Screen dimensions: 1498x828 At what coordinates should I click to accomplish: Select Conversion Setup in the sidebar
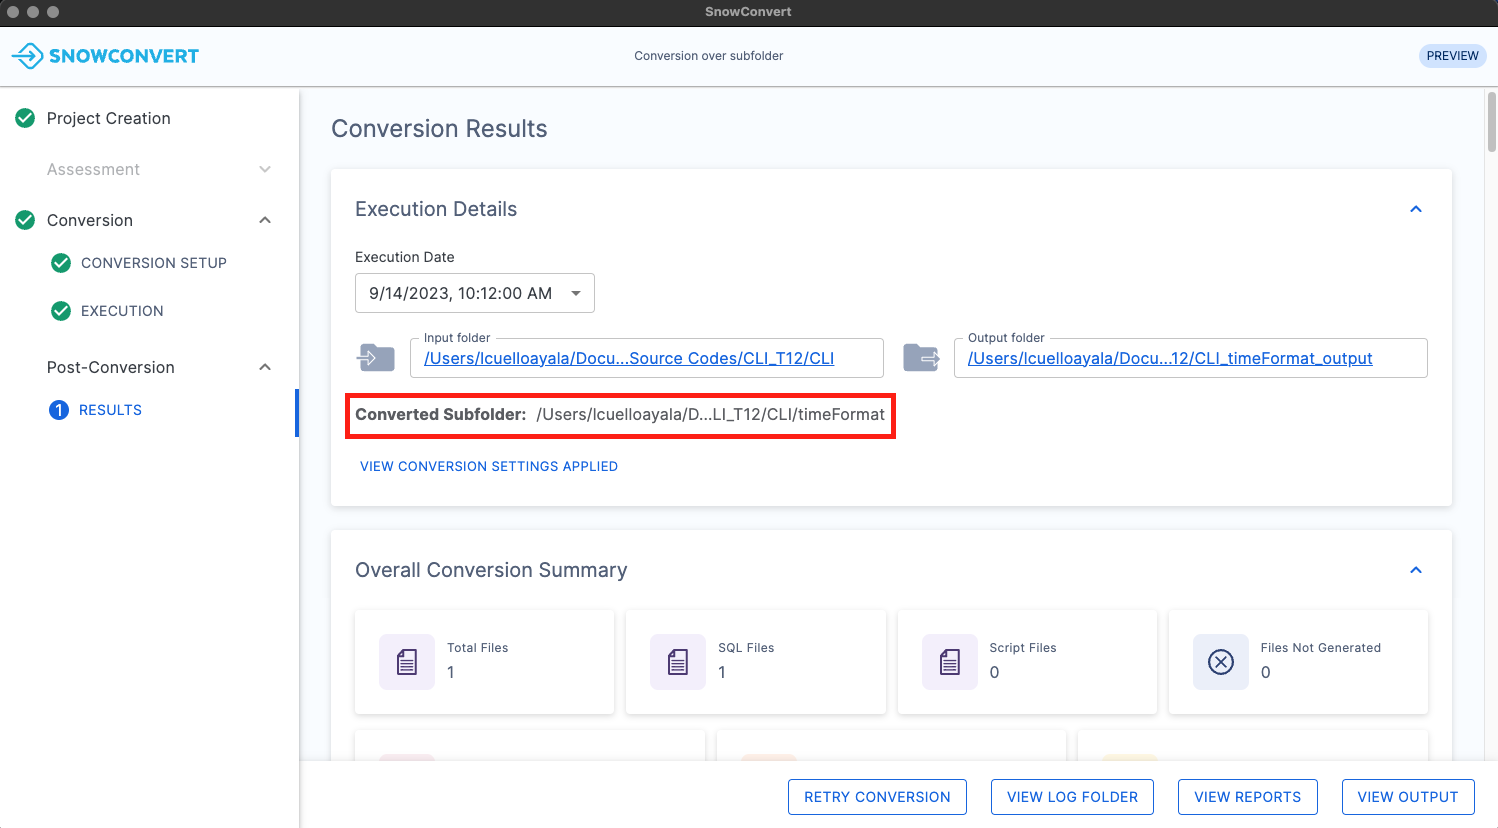[153, 263]
